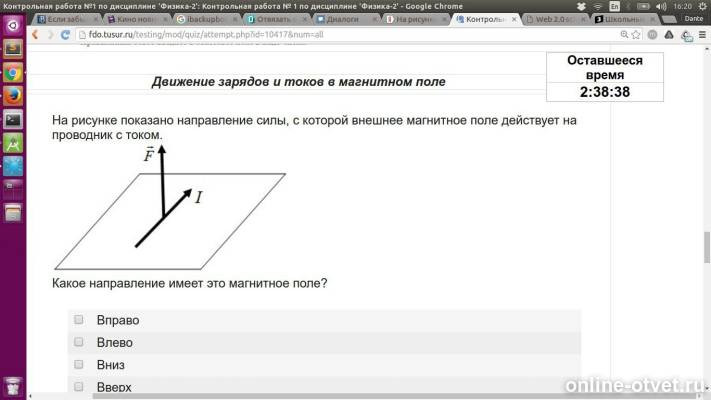Bookmark this page with star icon
The image size is (711, 400).
(636, 34)
